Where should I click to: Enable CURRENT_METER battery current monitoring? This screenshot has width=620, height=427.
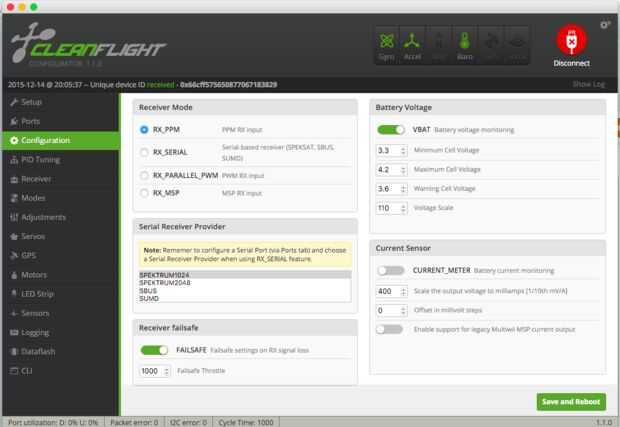click(391, 270)
